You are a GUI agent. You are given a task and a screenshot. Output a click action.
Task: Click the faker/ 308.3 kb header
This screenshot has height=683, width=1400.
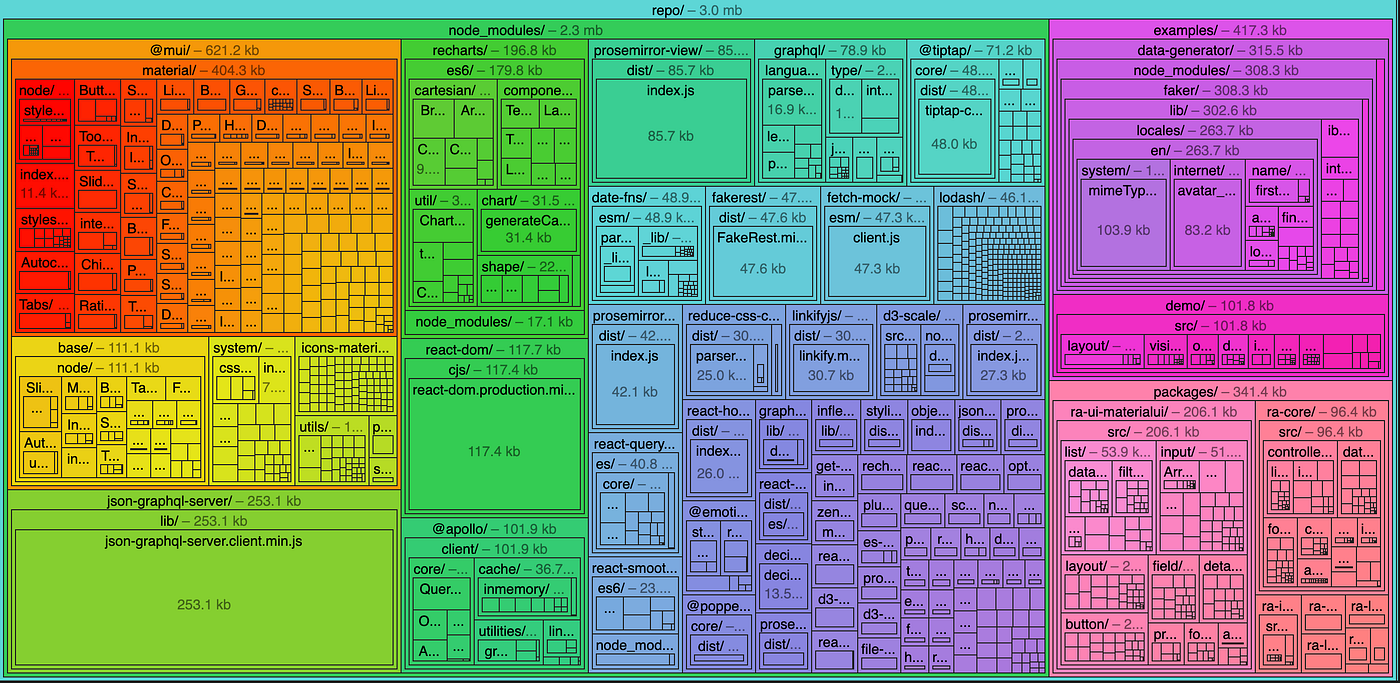click(x=1215, y=90)
